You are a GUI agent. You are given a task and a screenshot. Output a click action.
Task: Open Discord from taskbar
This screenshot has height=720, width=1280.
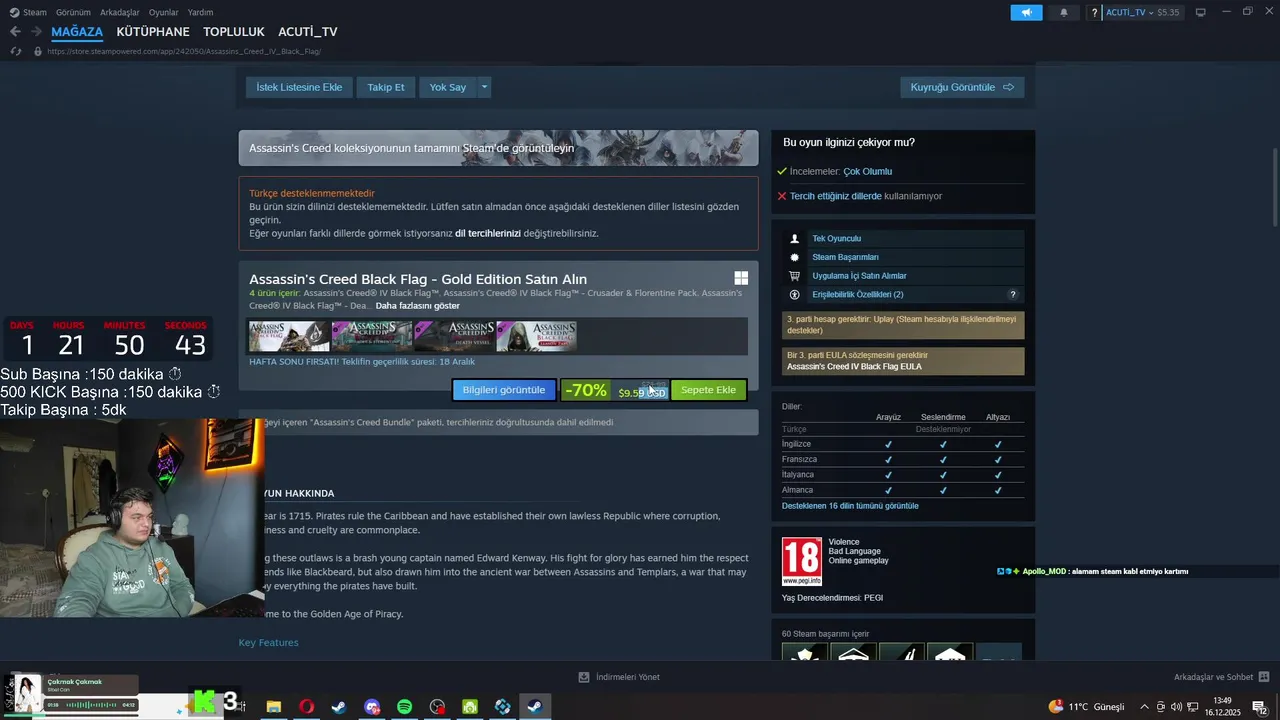(x=372, y=706)
